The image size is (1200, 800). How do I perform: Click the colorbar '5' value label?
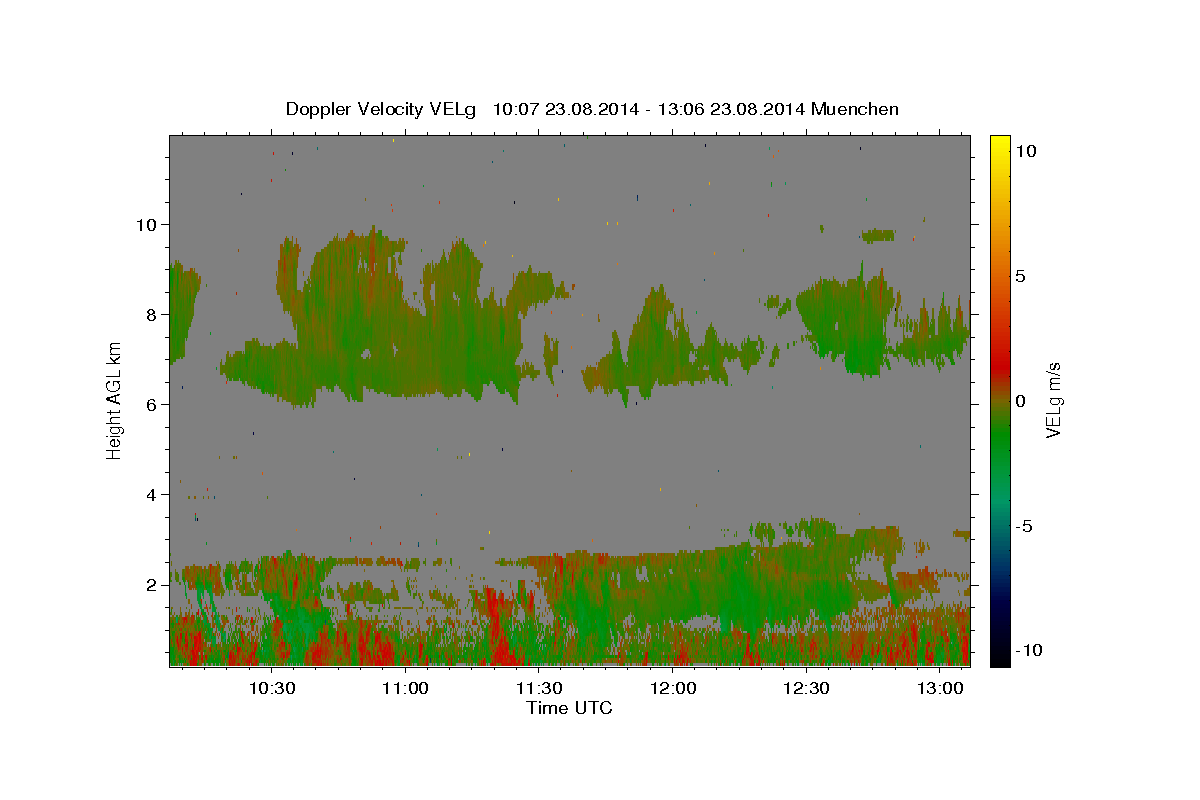point(1020,276)
